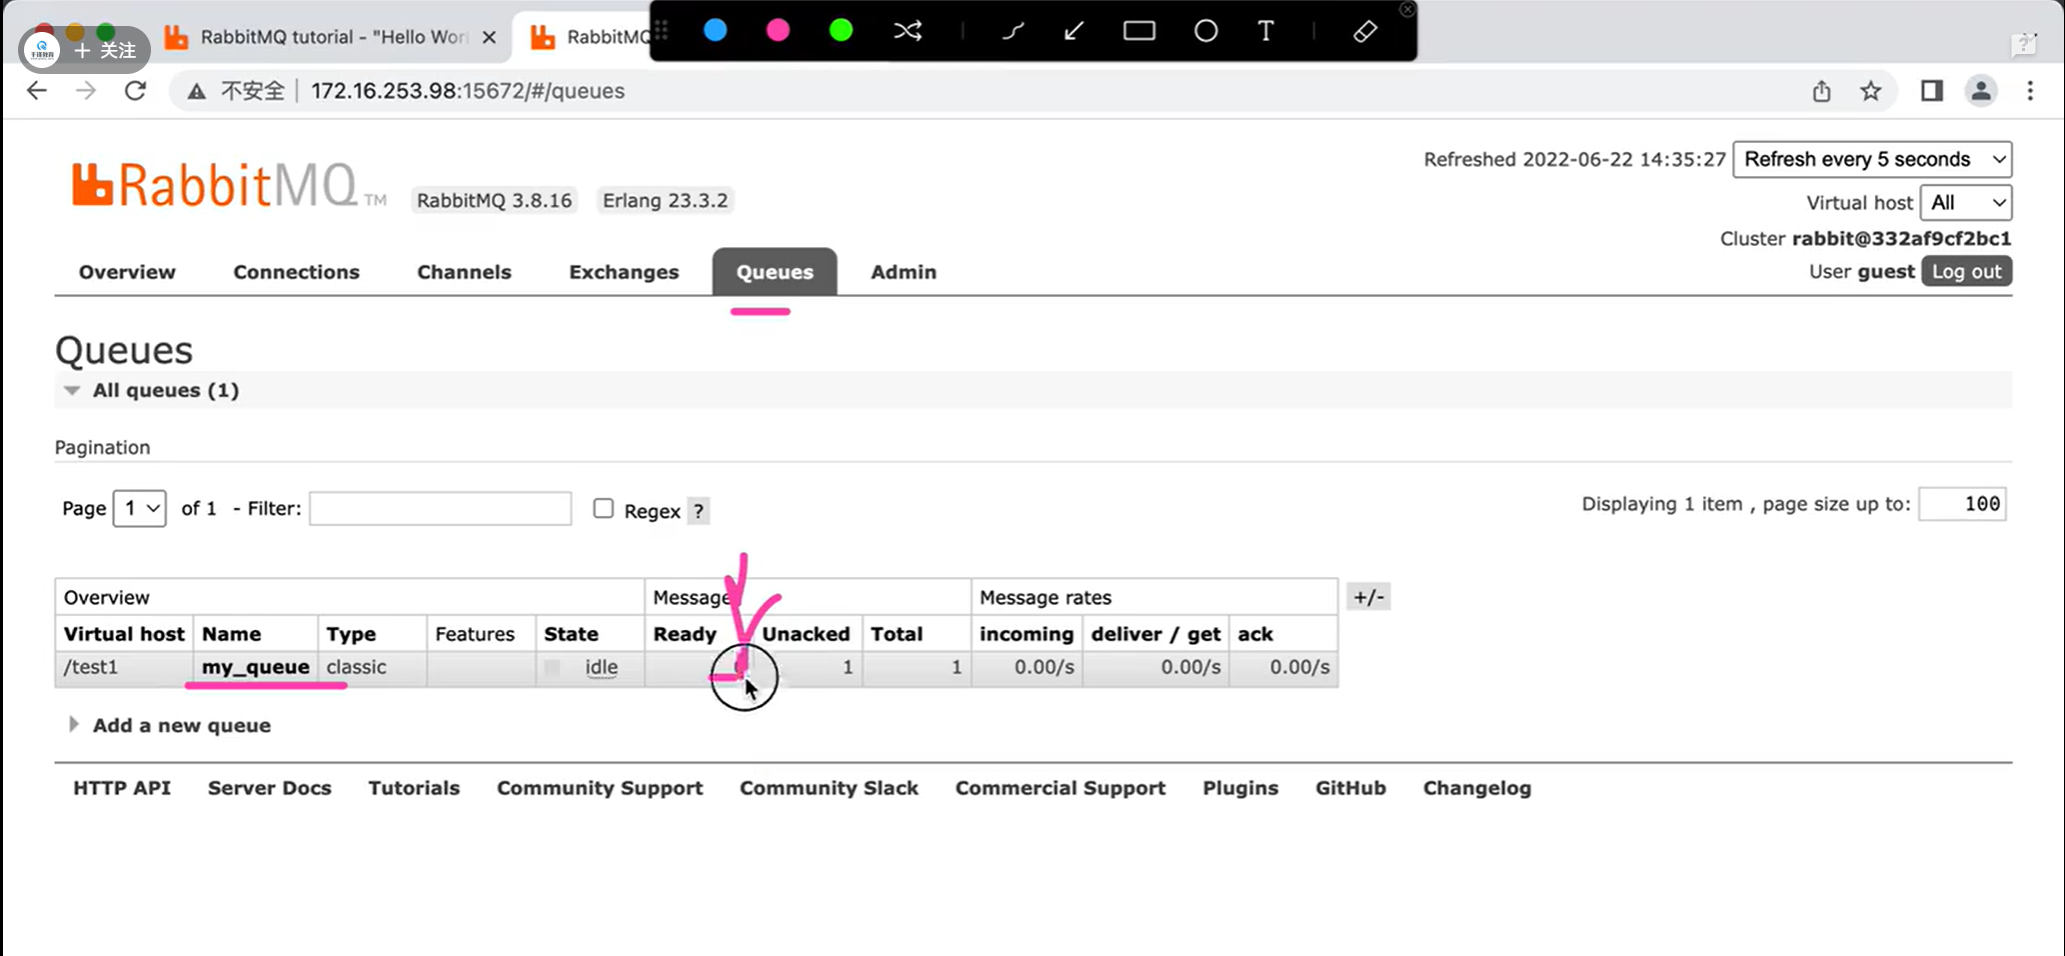Screen dimensions: 2065x956
Task: Click the share page icon
Action: coord(1822,91)
